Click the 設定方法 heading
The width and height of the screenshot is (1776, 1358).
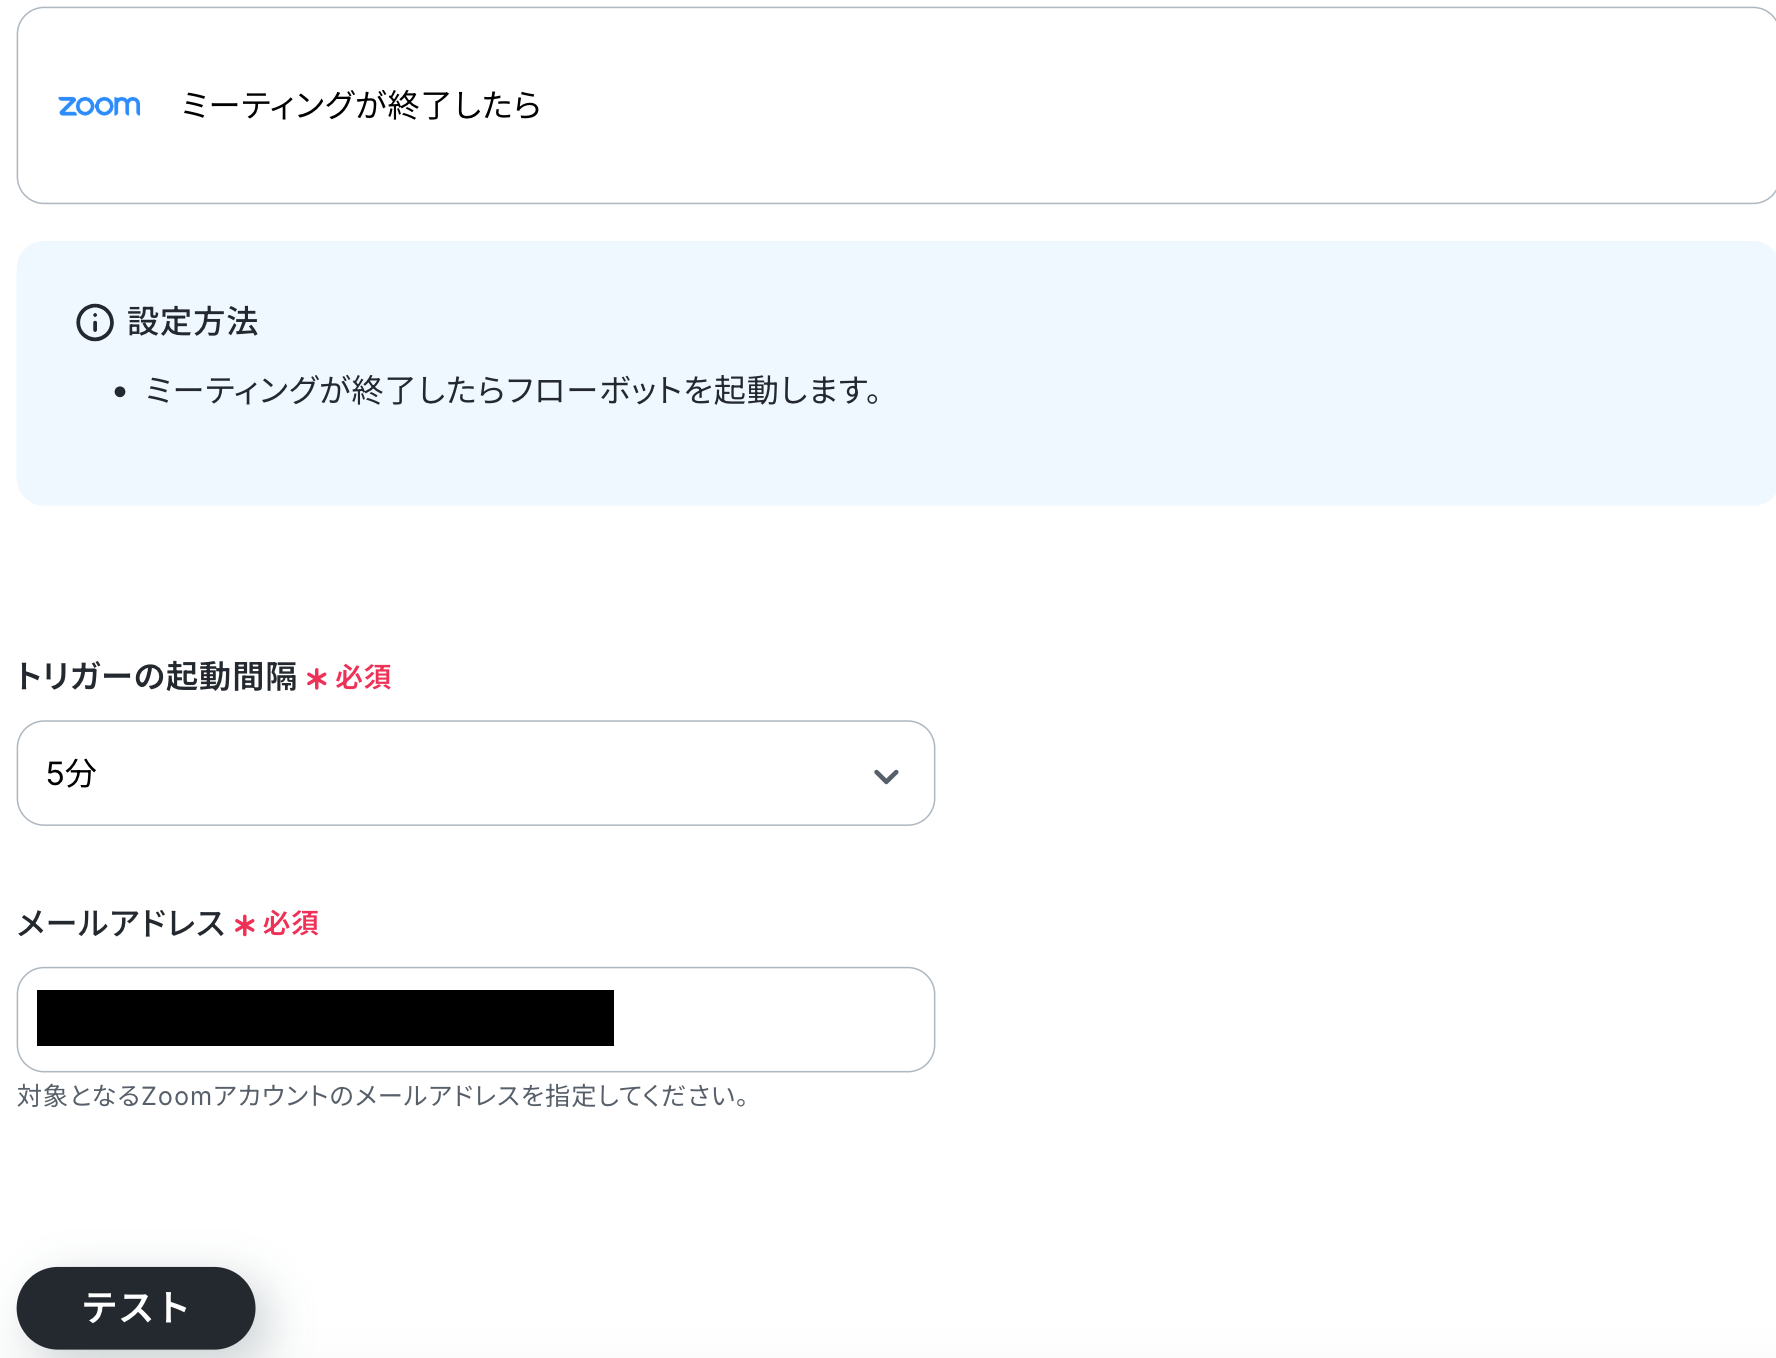[x=193, y=322]
